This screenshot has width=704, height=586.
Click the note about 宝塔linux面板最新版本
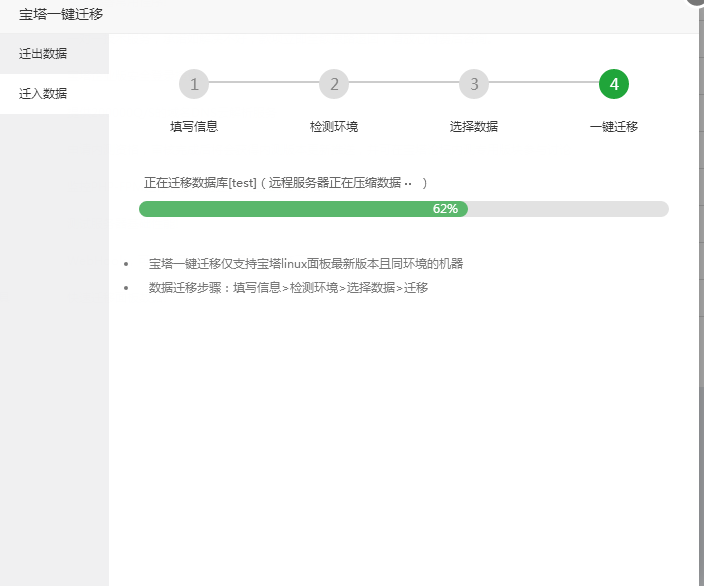pyautogui.click(x=306, y=264)
